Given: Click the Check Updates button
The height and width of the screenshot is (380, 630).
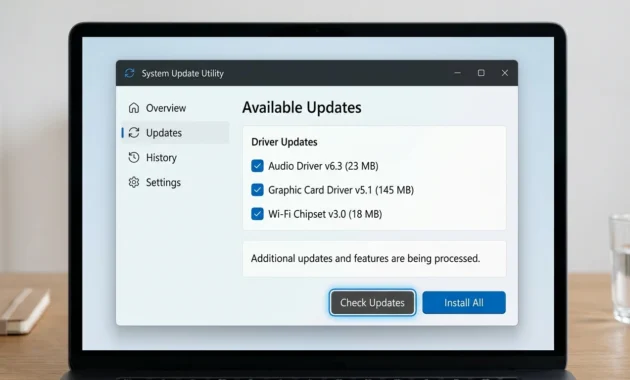Looking at the screenshot, I should pyautogui.click(x=372, y=302).
